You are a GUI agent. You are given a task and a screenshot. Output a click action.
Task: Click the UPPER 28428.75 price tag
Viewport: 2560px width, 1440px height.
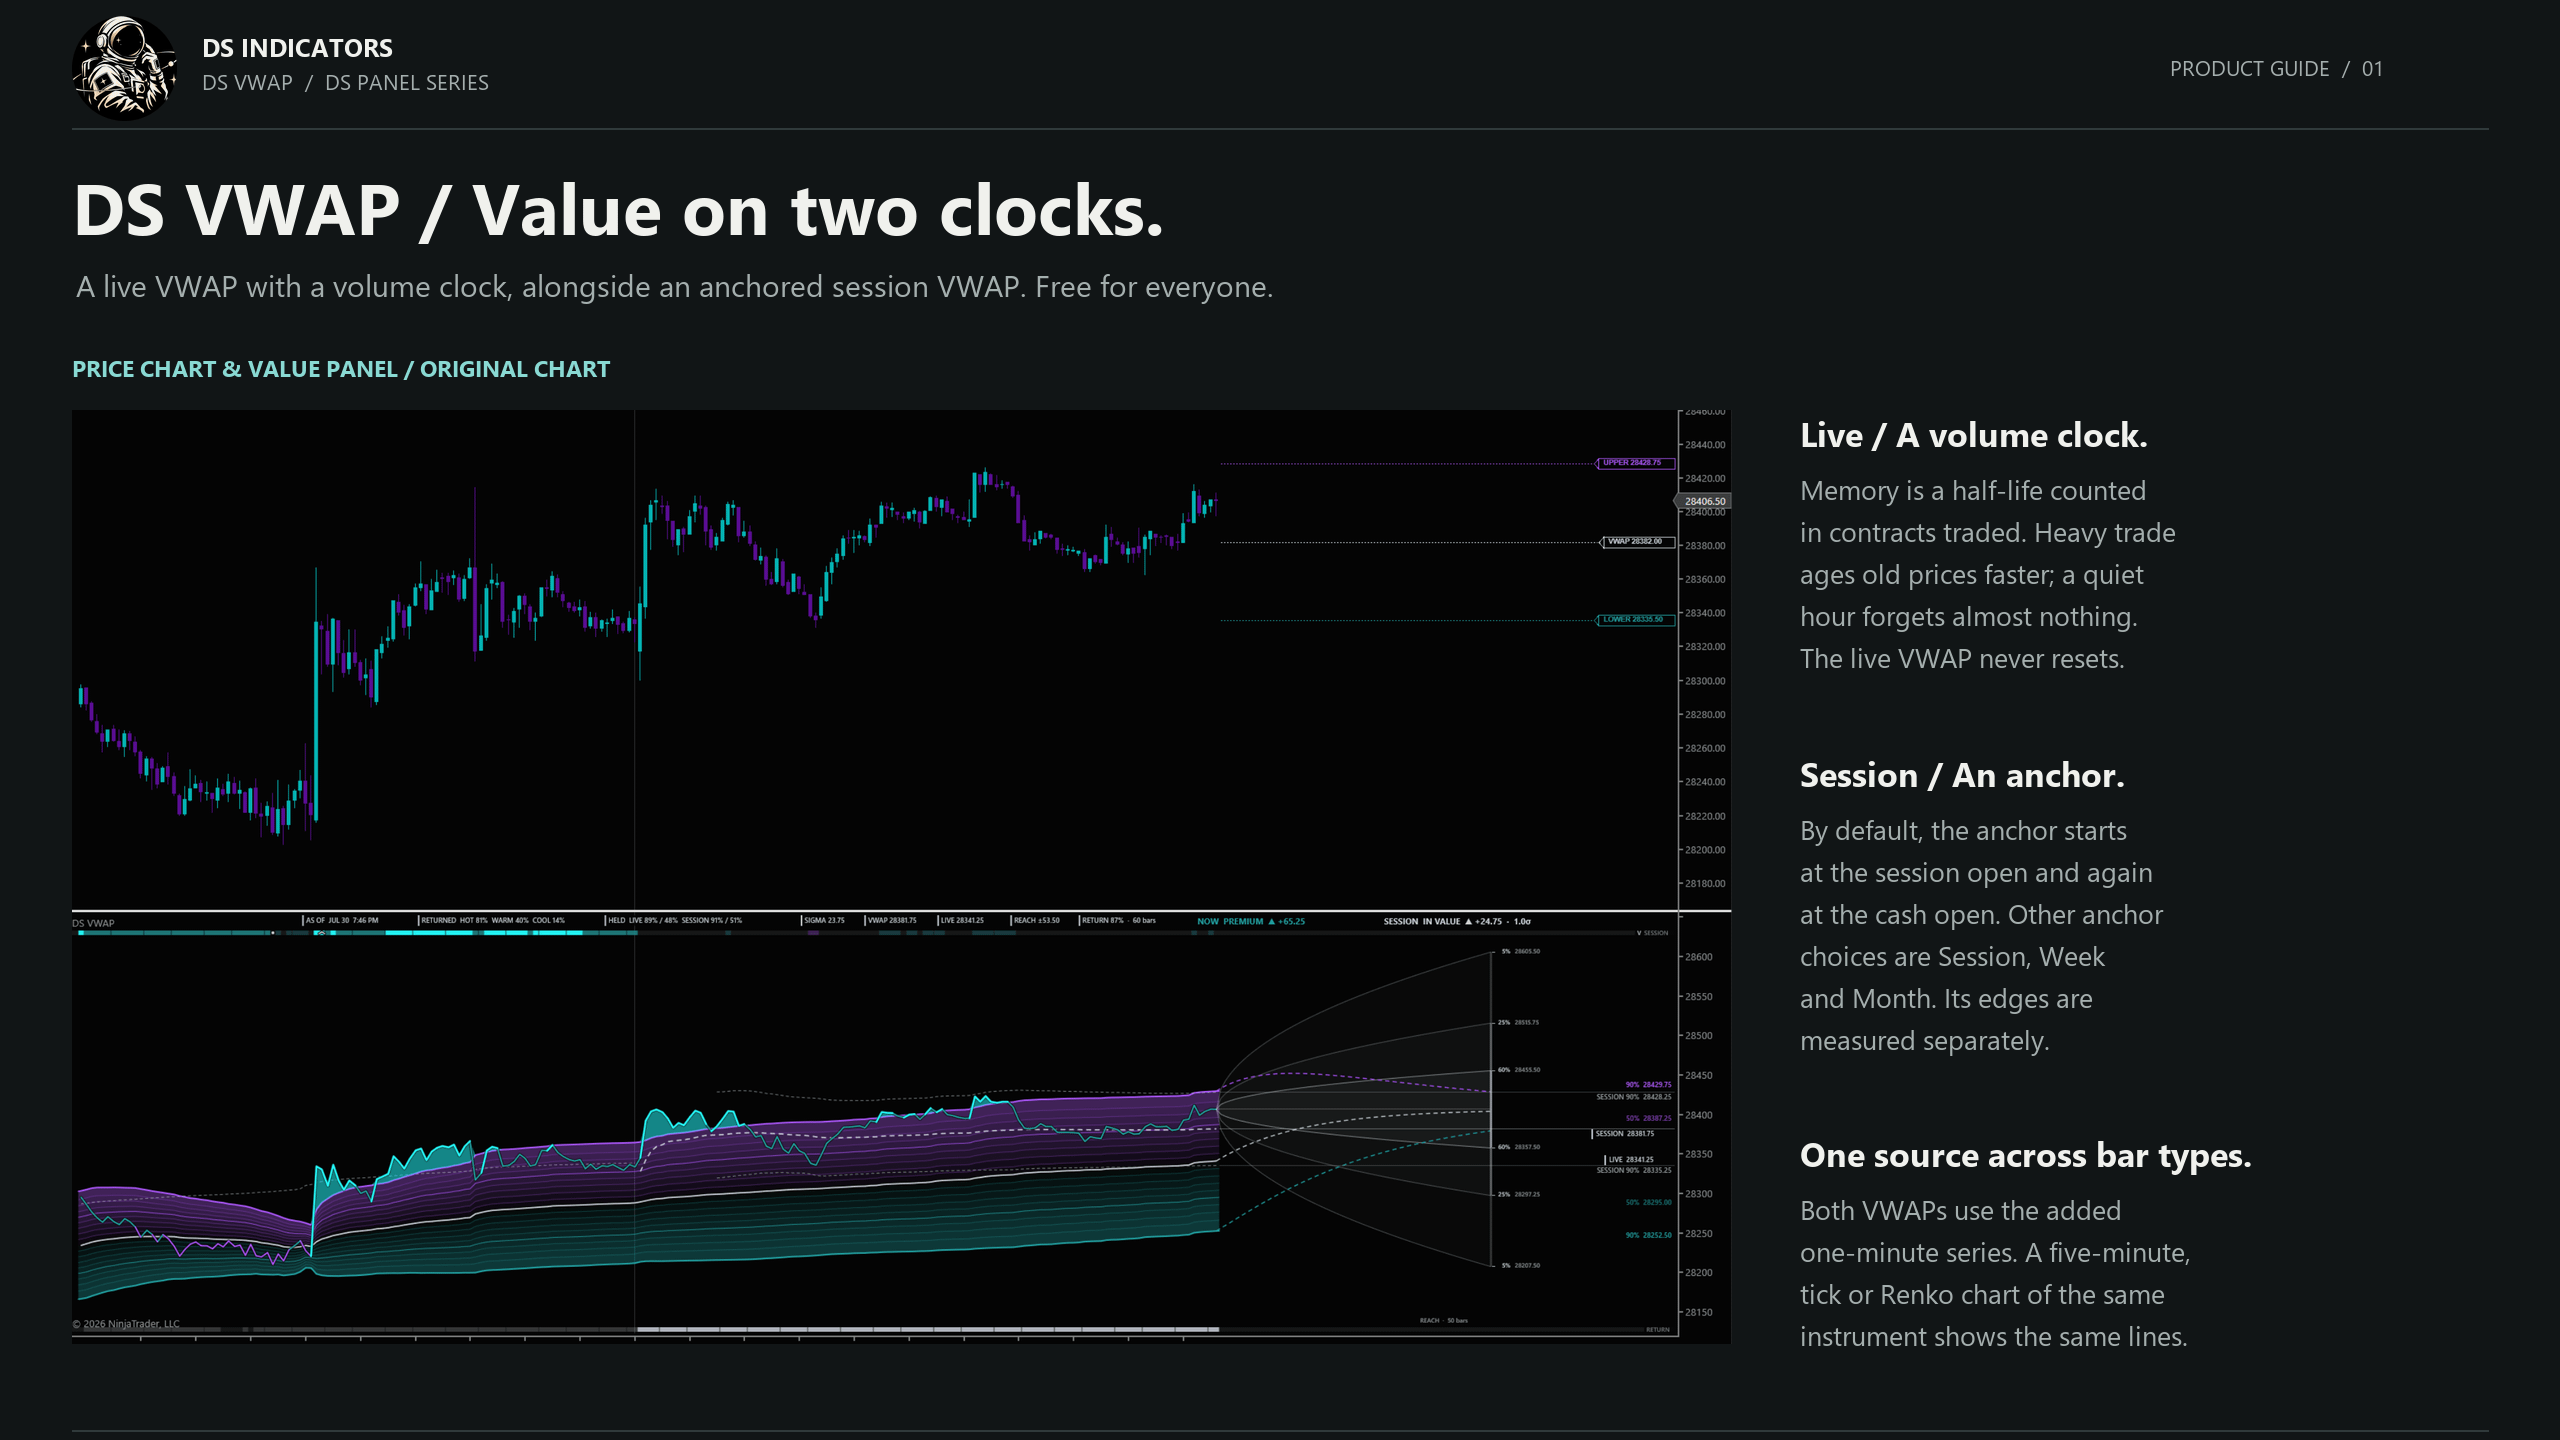(1635, 463)
